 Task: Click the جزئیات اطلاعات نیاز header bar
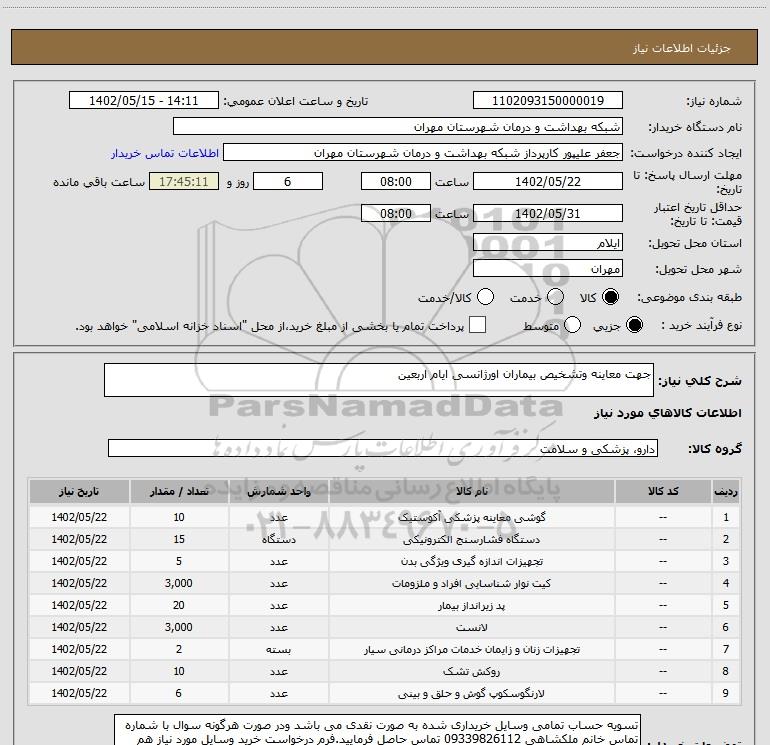385,48
